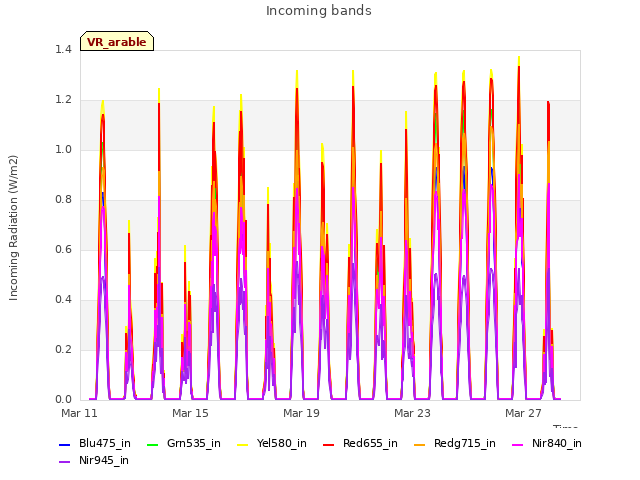The width and height of the screenshot is (640, 480).
Task: Click the 0.4 y-axis tick label
Action: (63, 300)
